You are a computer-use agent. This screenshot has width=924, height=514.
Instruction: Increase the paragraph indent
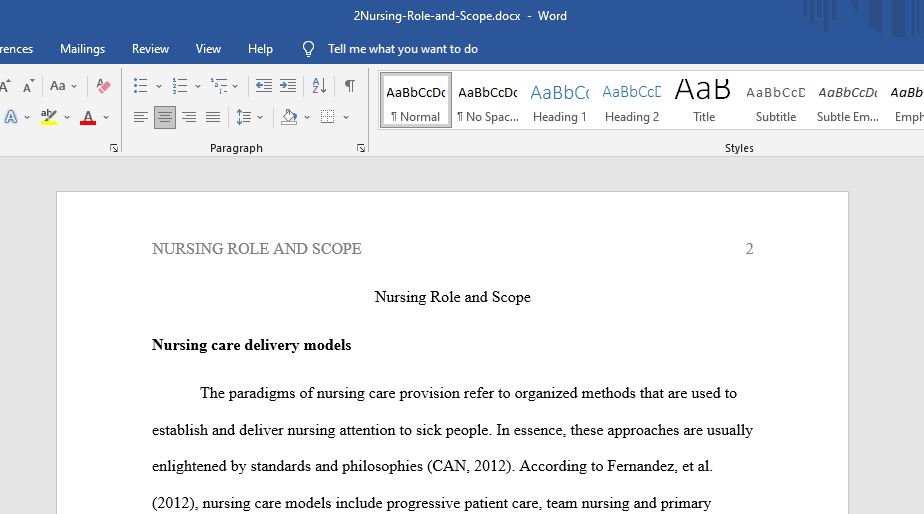288,86
